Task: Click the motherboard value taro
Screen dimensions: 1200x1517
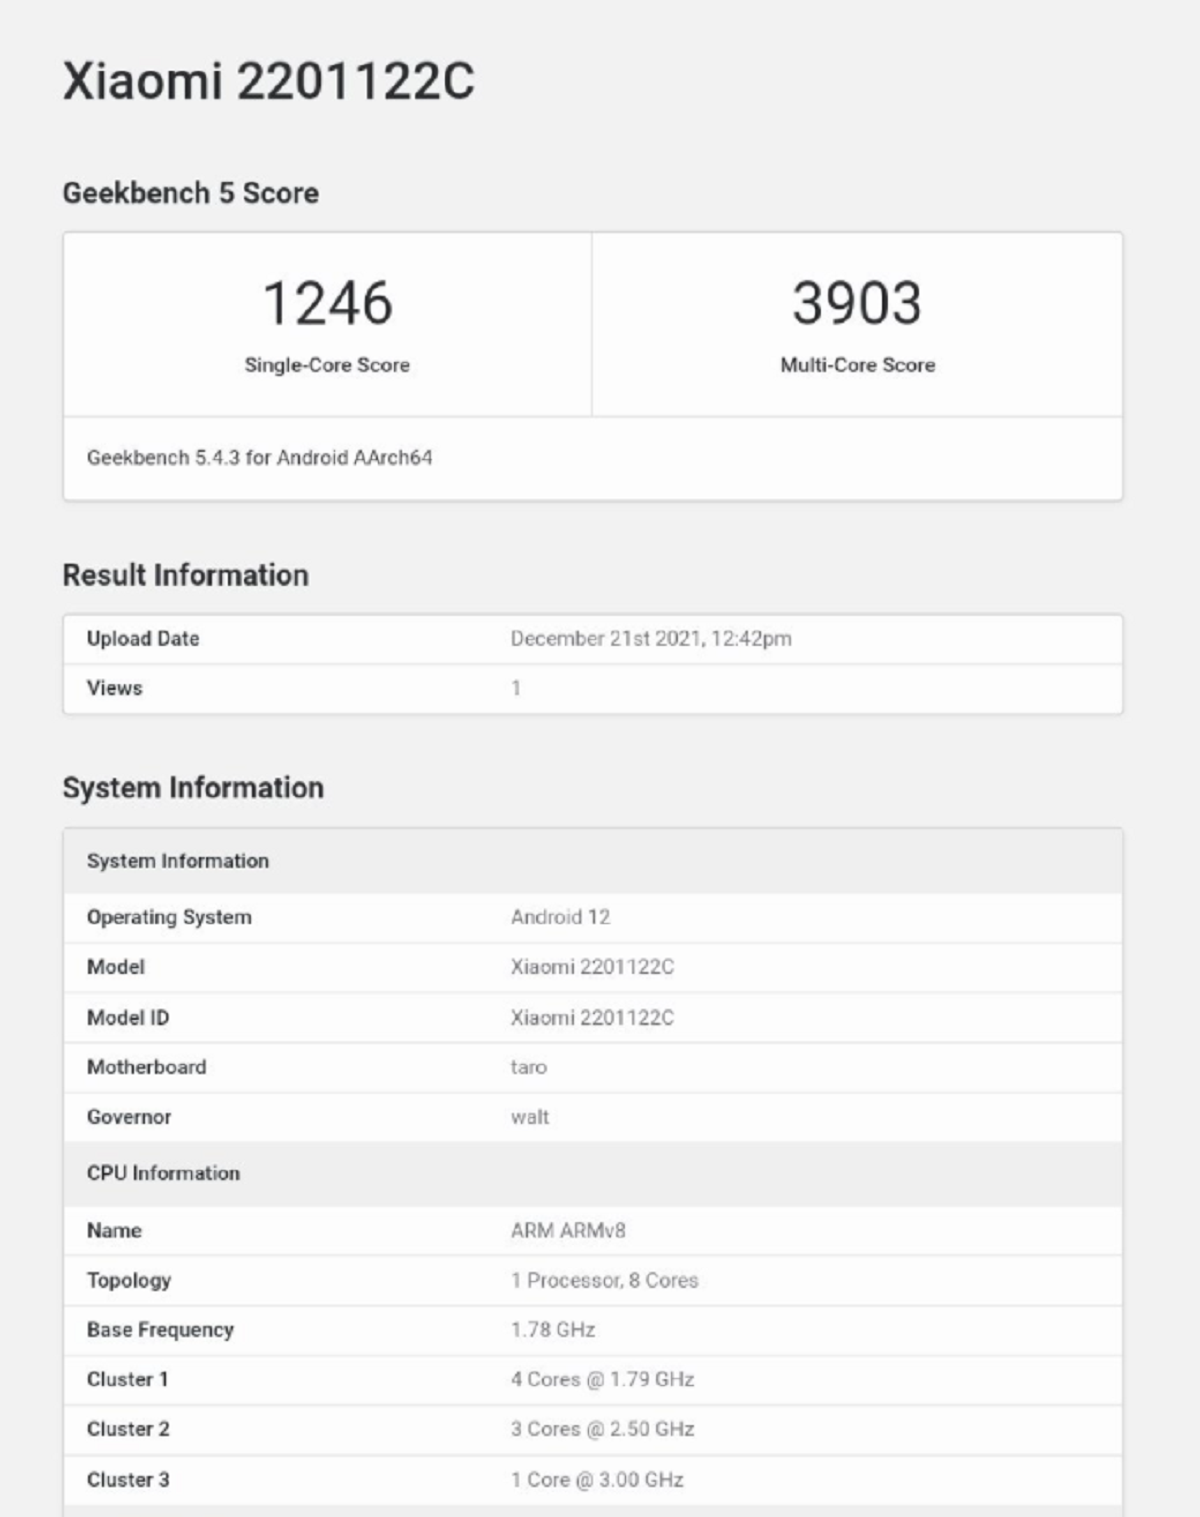Action: tap(528, 1067)
